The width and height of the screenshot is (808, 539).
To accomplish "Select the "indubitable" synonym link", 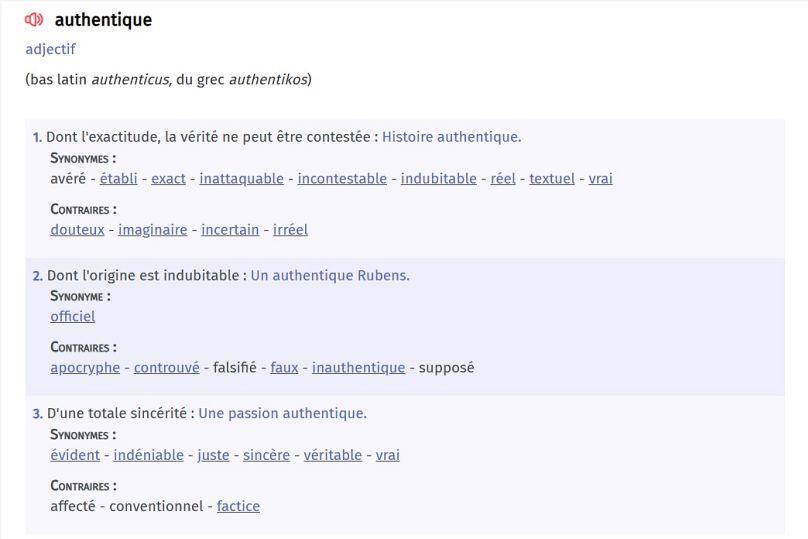I will click(x=438, y=179).
